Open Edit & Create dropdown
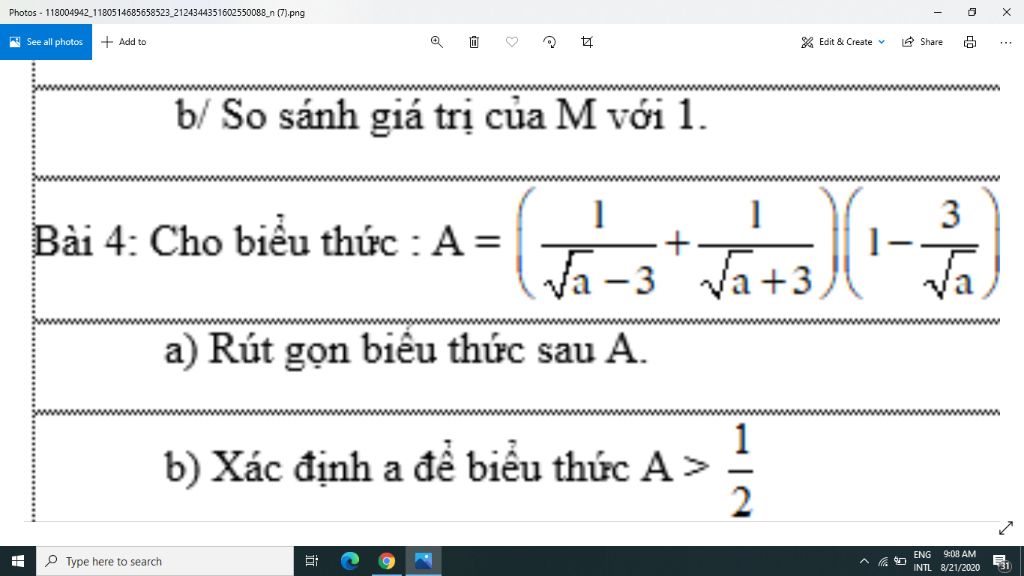This screenshot has height=576, width=1024. pos(842,42)
